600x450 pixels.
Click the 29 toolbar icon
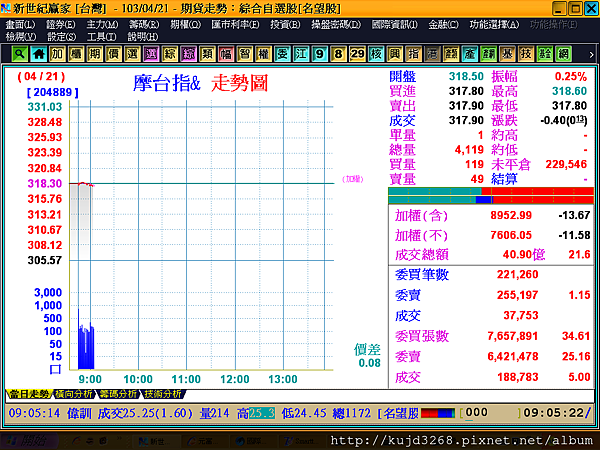click(x=357, y=54)
